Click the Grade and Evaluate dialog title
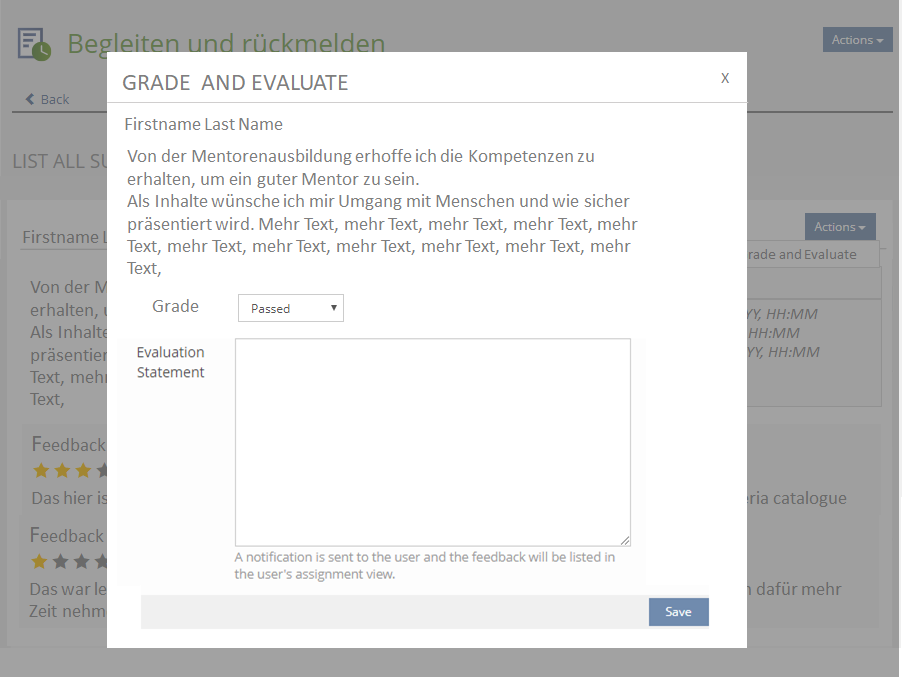 click(235, 83)
